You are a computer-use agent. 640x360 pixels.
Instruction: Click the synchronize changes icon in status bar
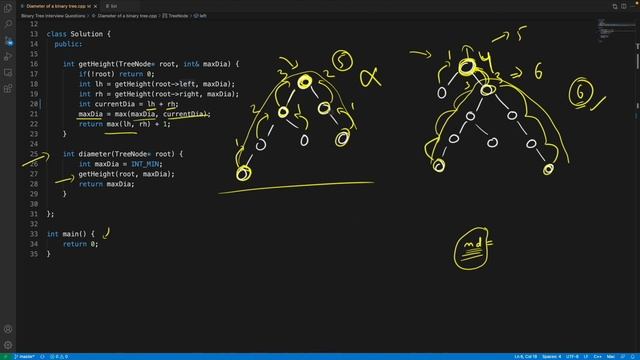coord(42,357)
